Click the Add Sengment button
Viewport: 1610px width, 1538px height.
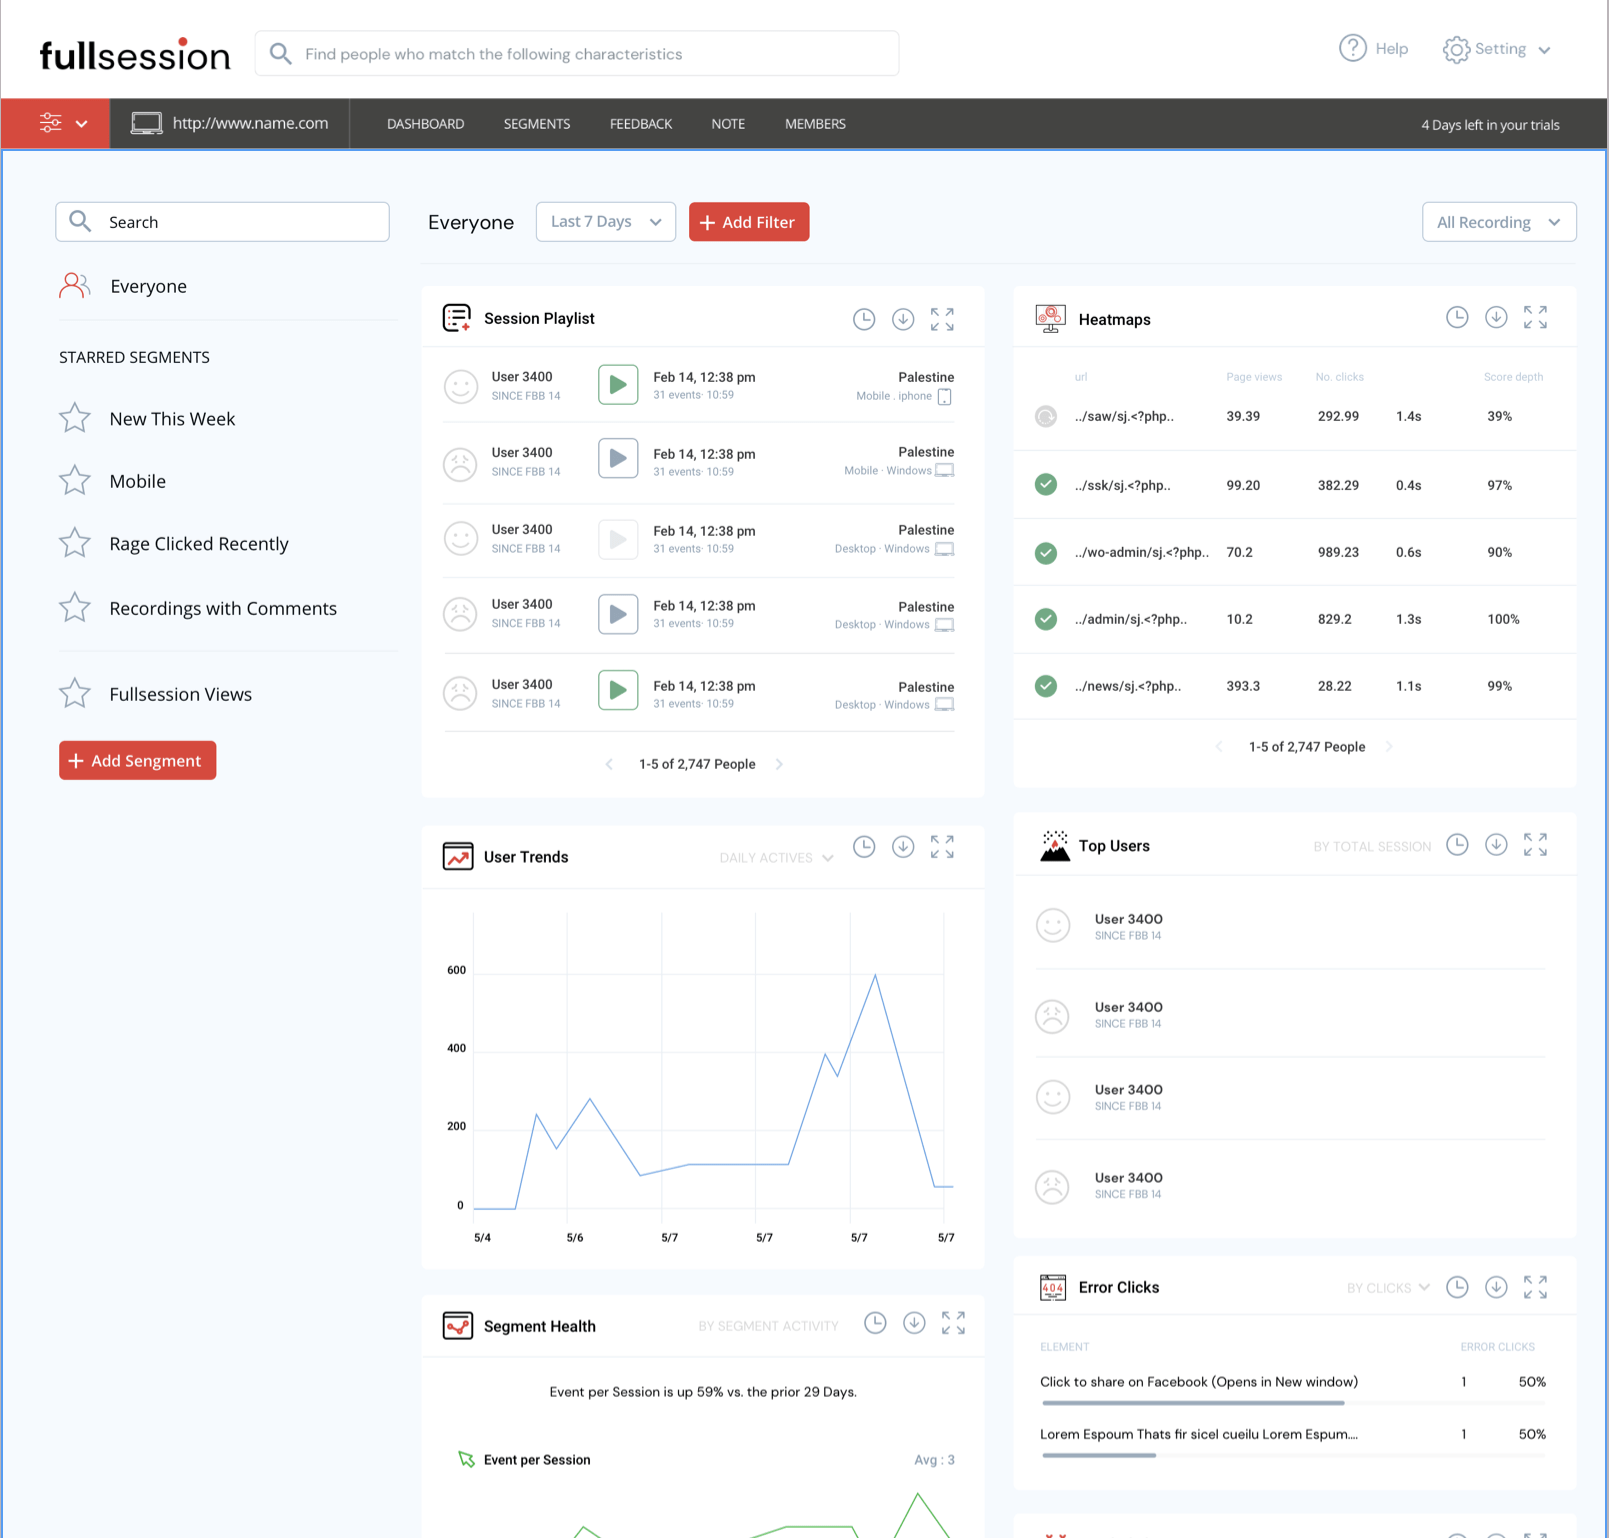(138, 761)
